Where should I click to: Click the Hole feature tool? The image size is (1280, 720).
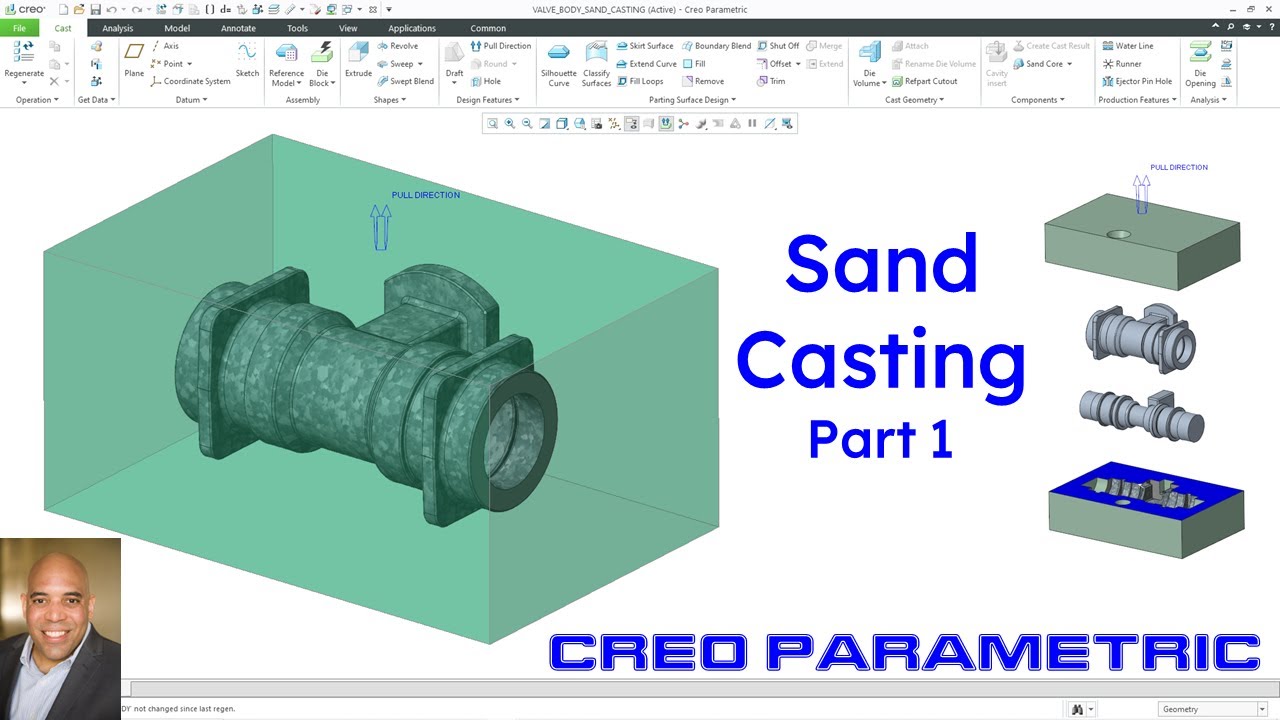(485, 81)
